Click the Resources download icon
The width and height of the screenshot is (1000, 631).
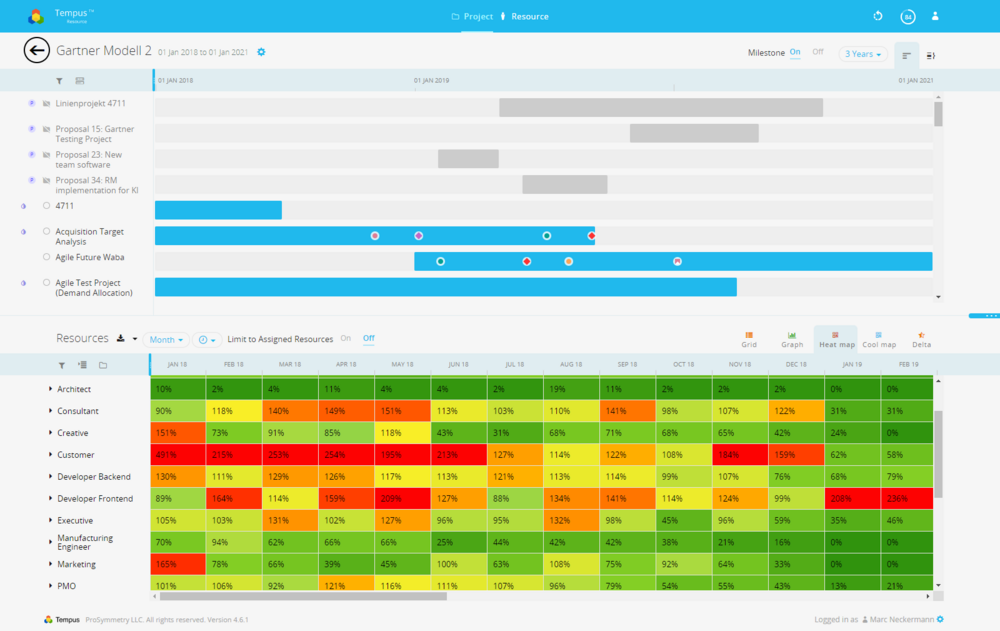coord(120,339)
